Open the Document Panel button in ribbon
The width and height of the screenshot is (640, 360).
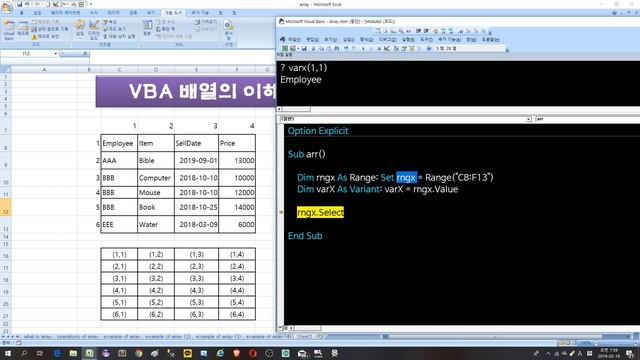tap(229, 29)
